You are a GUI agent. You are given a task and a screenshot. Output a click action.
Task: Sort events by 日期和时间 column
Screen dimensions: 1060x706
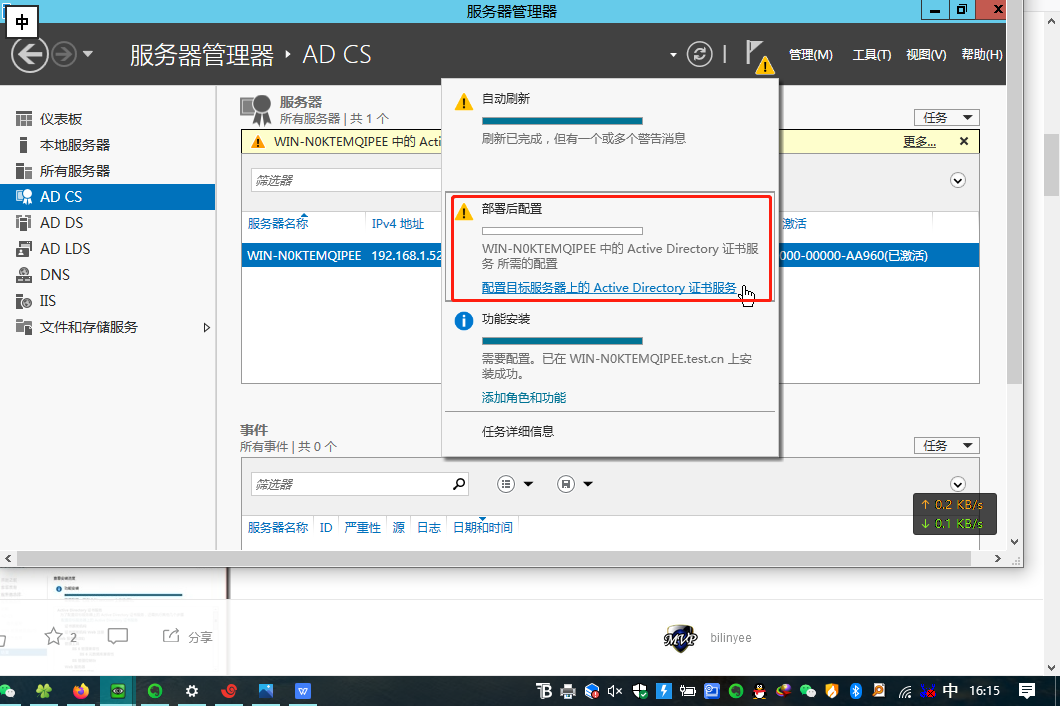point(483,527)
